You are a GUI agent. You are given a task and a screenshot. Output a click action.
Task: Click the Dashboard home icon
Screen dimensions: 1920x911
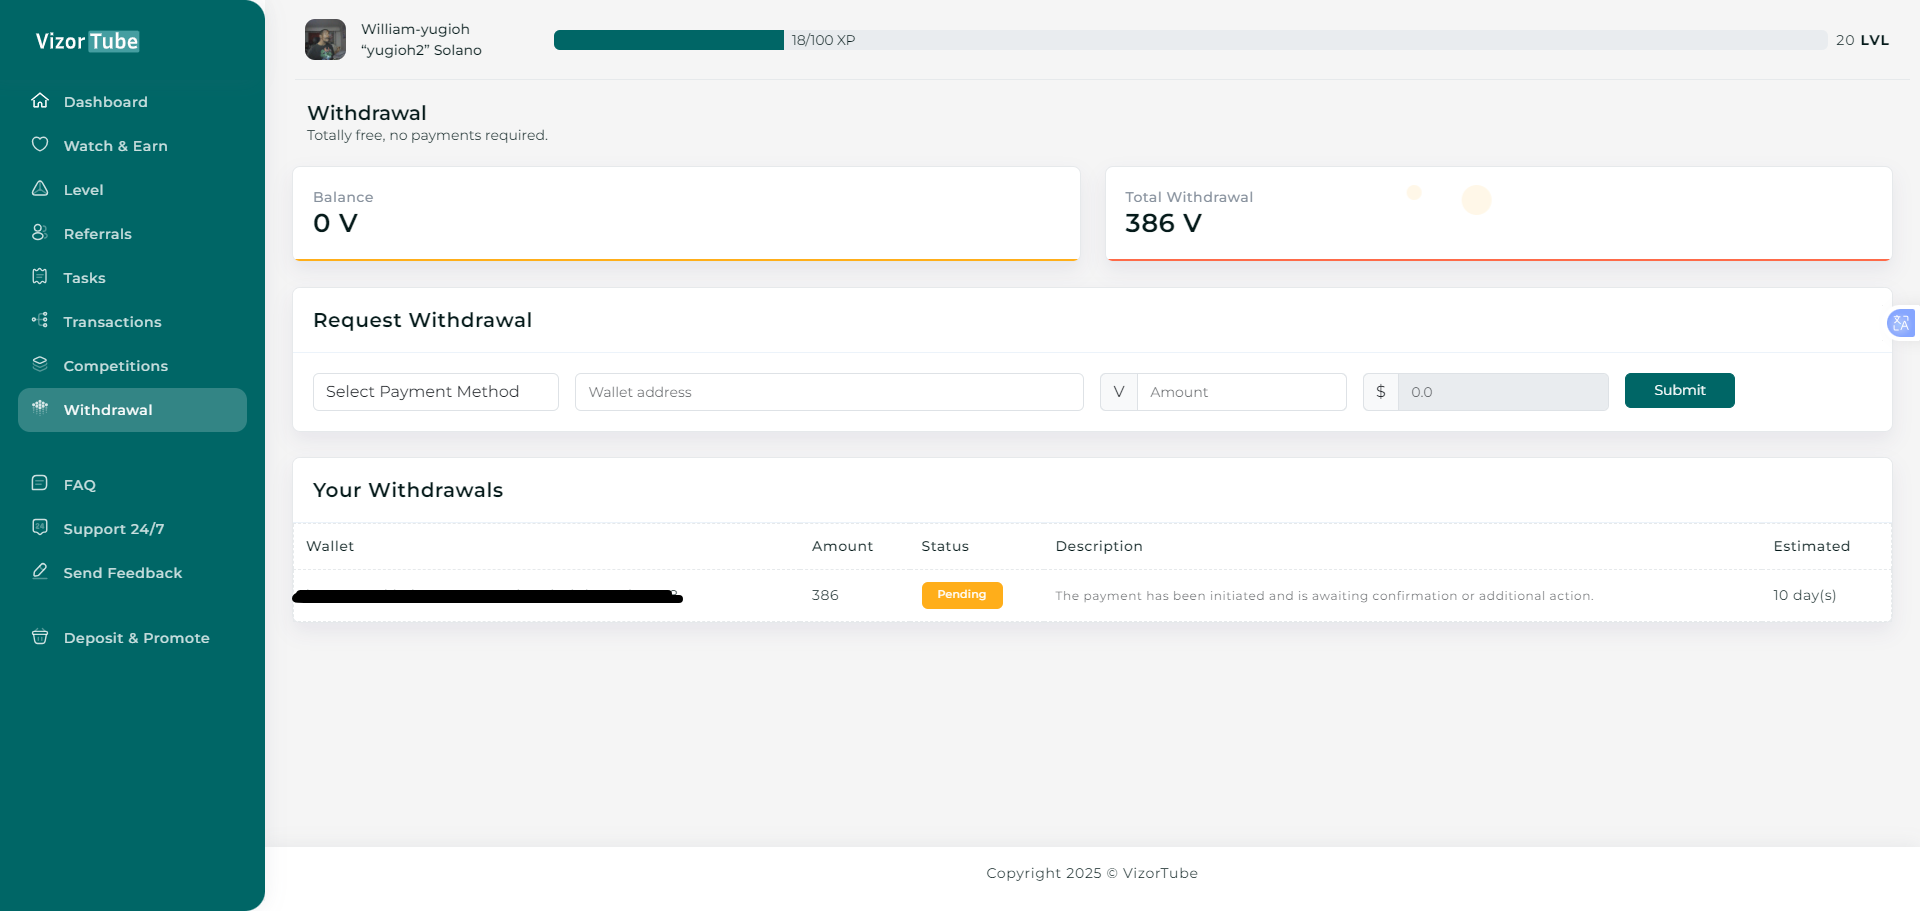point(40,101)
